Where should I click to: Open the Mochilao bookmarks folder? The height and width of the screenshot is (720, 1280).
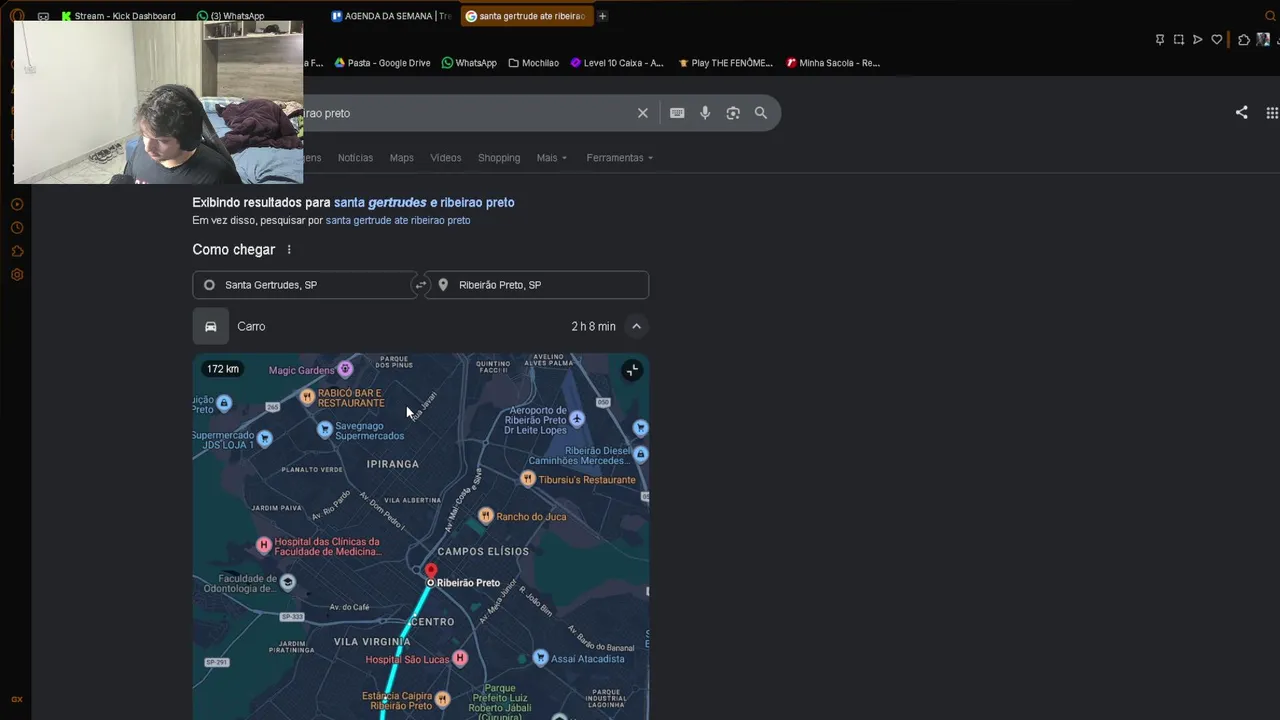[533, 63]
